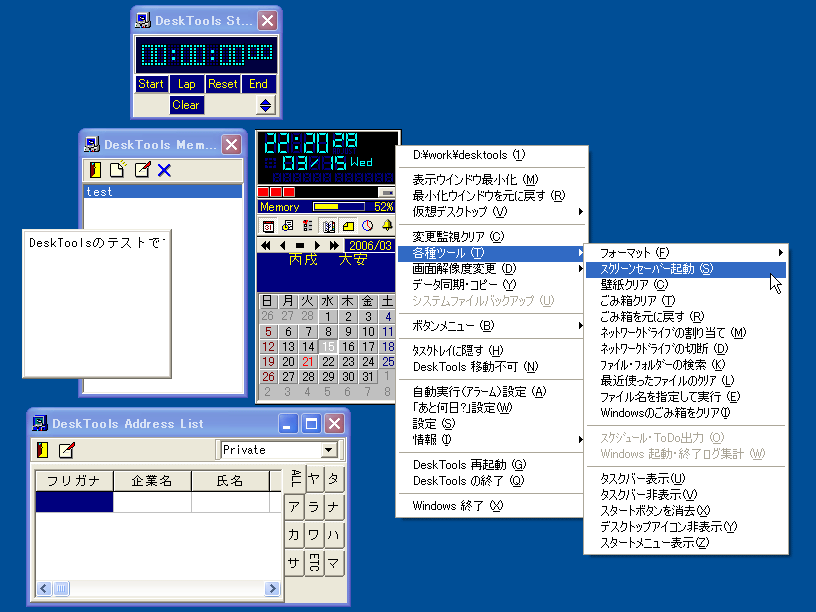The image size is (816, 612).
Task: Expand the フォーマット submenu
Action: point(686,253)
